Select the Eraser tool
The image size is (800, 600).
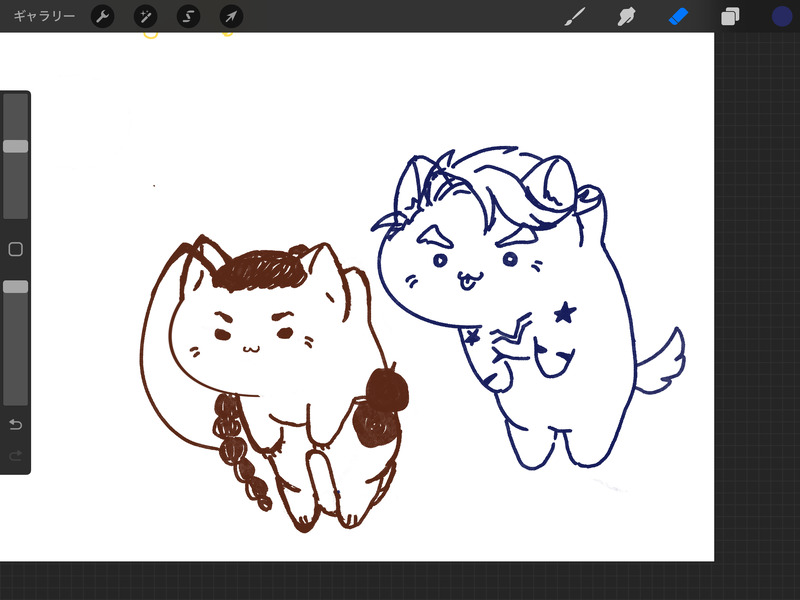(678, 16)
